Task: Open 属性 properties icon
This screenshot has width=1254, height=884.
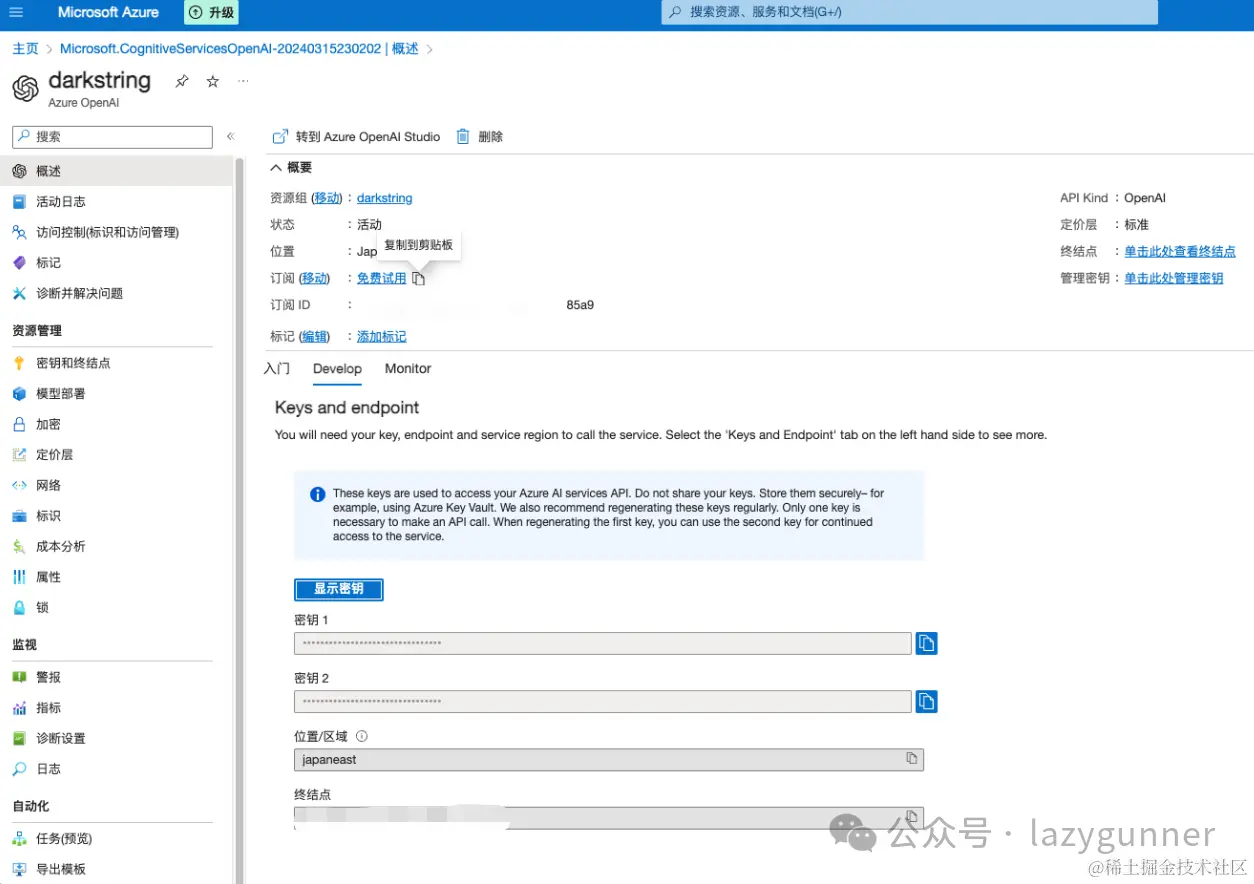Action: pos(19,577)
